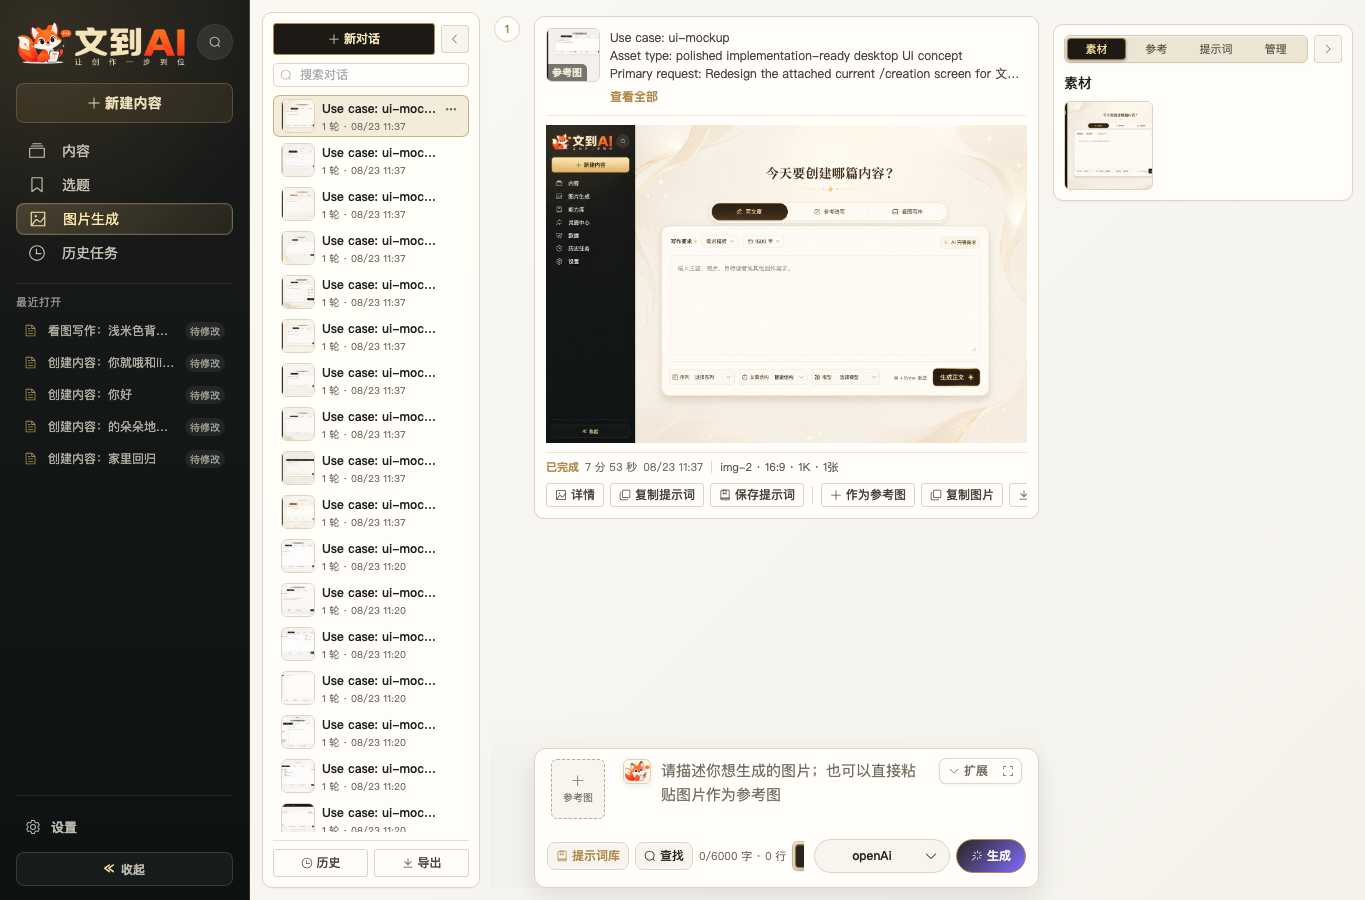Open the more options dots on the selected conversation
This screenshot has height=900, width=1365.
(x=451, y=109)
